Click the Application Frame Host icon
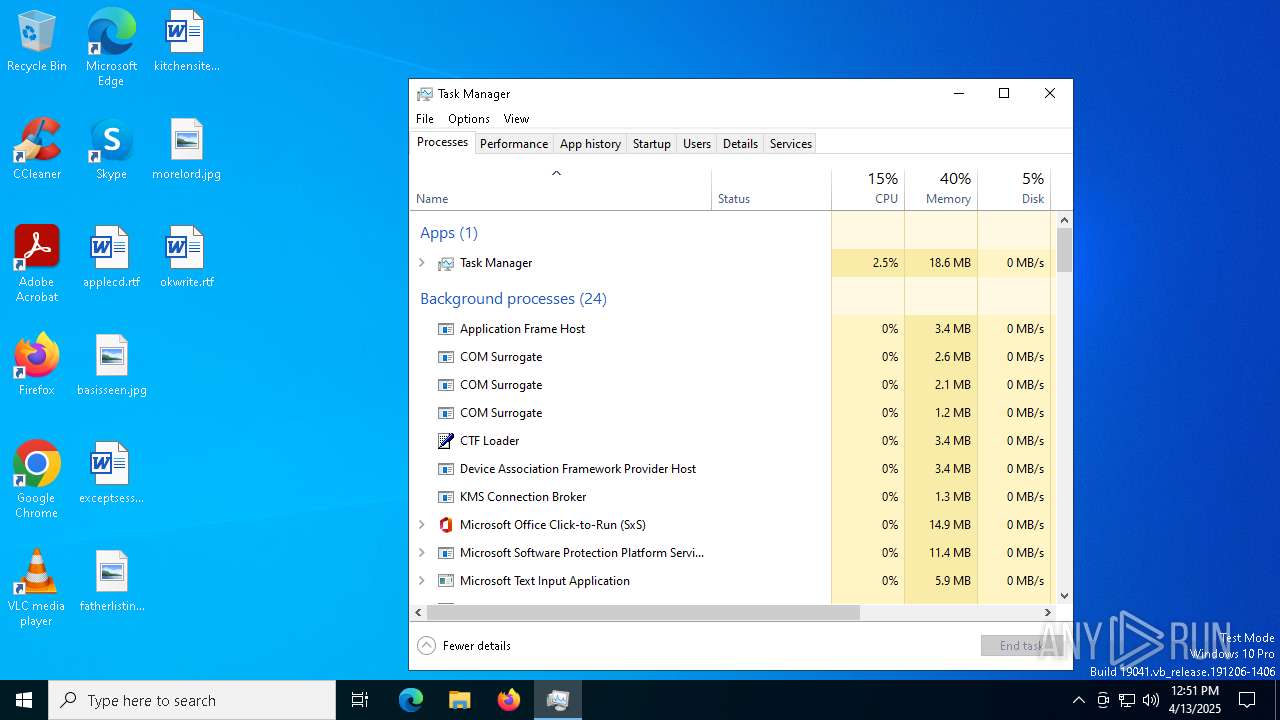 (x=446, y=329)
